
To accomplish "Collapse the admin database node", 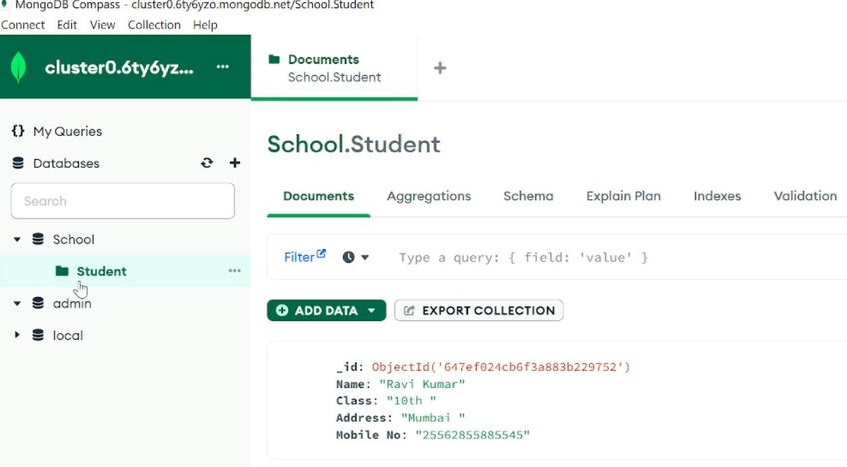I will (17, 303).
